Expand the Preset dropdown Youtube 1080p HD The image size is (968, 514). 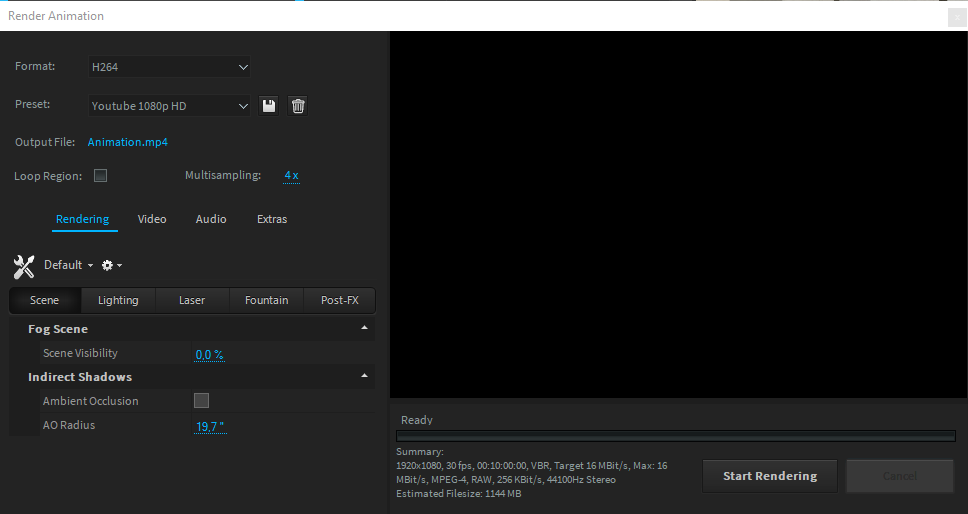(x=168, y=106)
